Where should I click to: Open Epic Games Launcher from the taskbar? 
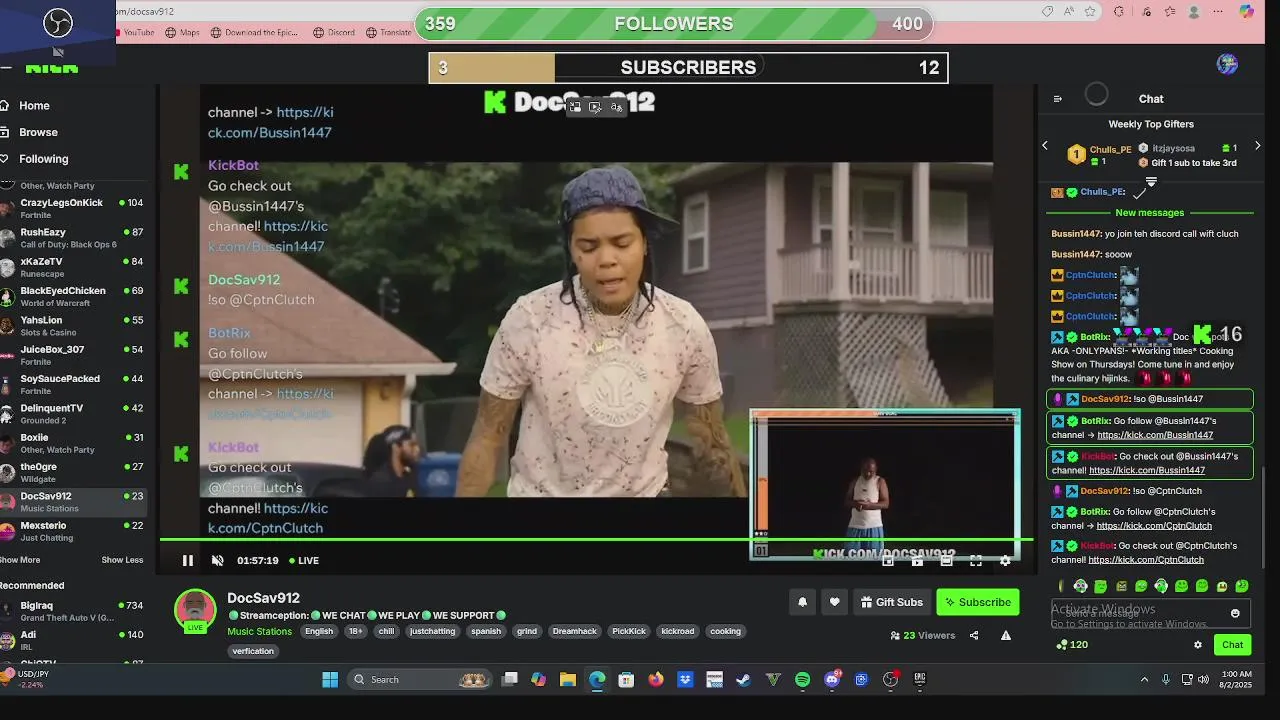[920, 680]
